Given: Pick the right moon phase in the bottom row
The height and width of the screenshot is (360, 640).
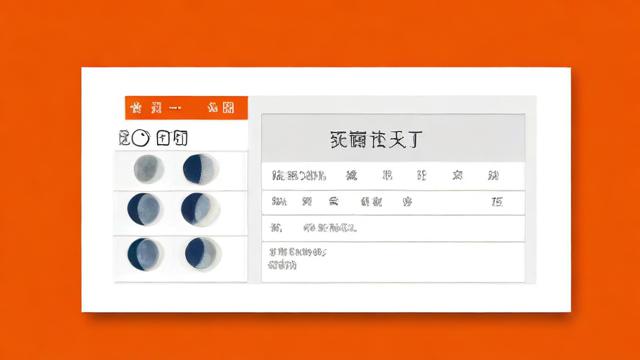Looking at the screenshot, I should 202,253.
